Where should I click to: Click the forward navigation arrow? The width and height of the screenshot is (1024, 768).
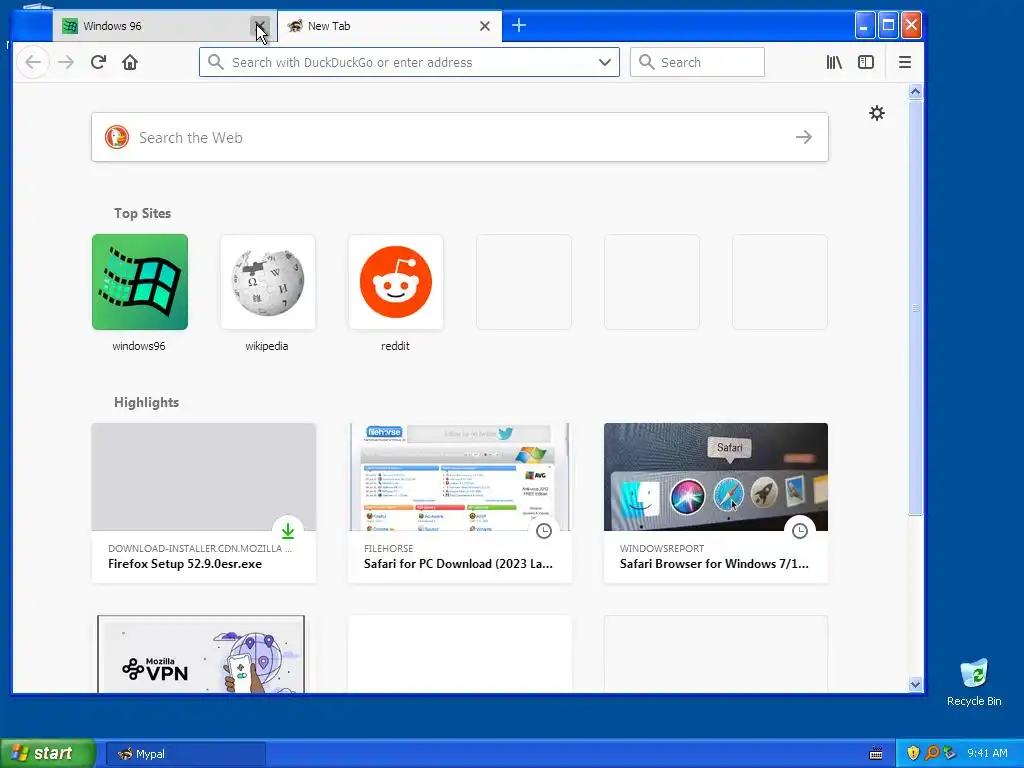66,62
